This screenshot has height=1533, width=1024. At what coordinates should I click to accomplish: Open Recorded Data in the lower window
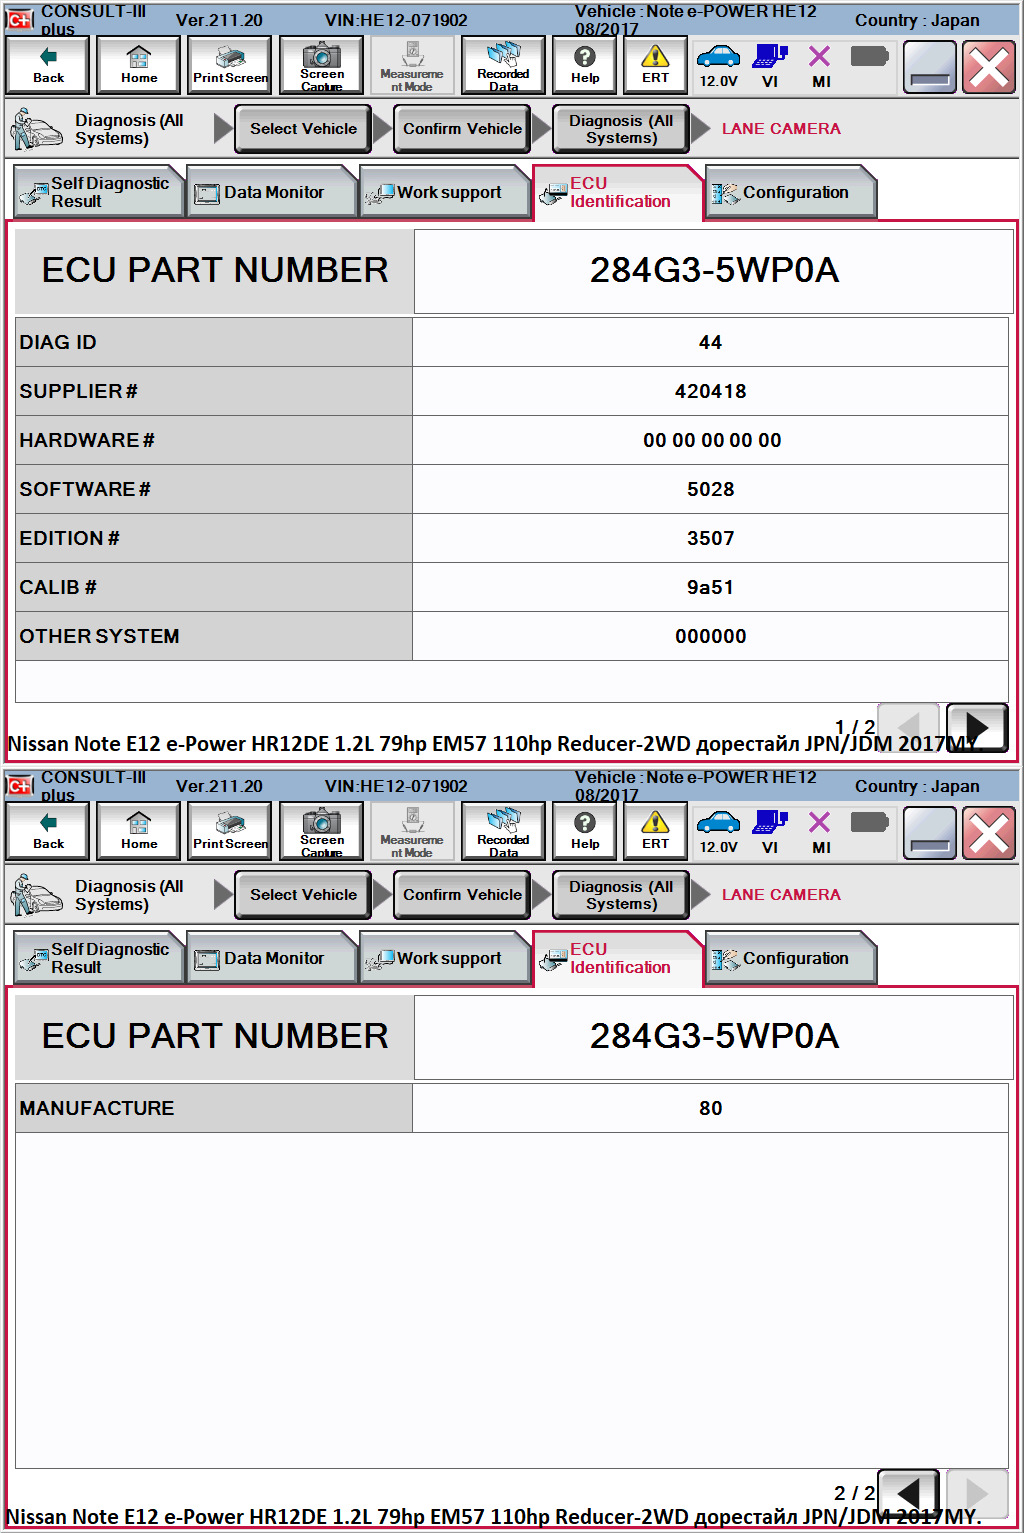pyautogui.click(x=503, y=831)
